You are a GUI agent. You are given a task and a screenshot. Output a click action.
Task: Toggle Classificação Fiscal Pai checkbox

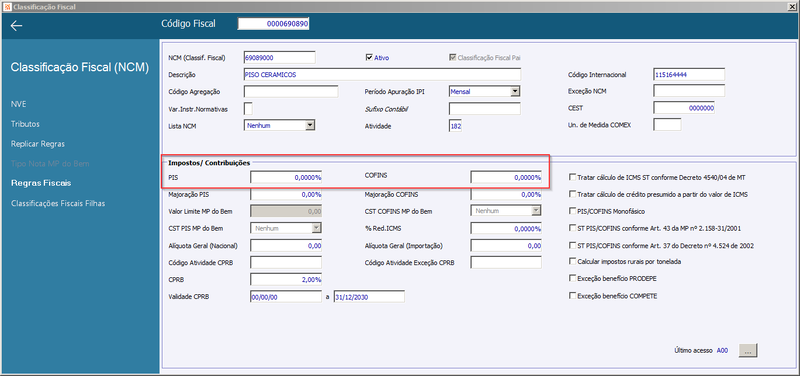pyautogui.click(x=453, y=58)
